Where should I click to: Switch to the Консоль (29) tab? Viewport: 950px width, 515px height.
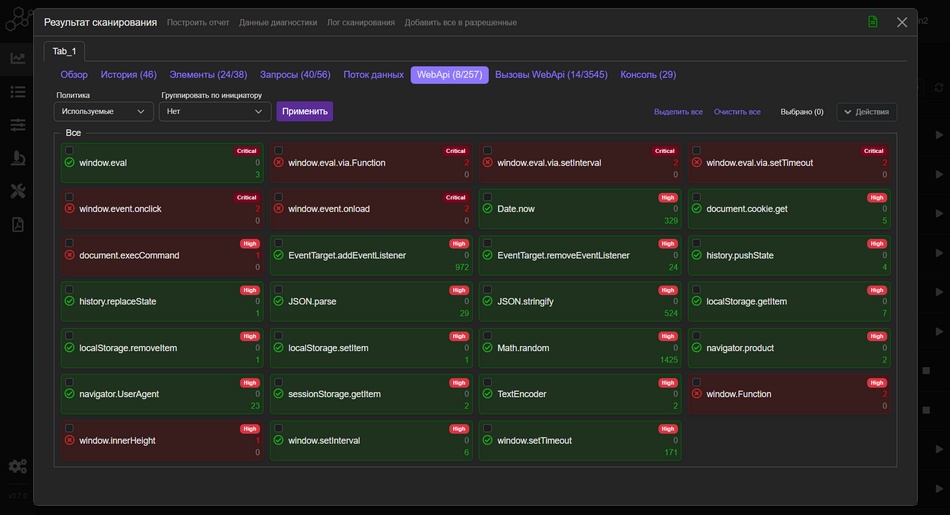(648, 75)
